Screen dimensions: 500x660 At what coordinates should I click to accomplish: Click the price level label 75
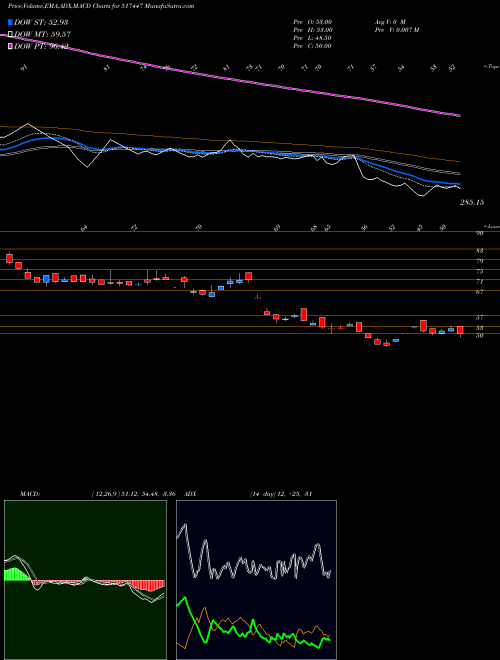pos(479,271)
